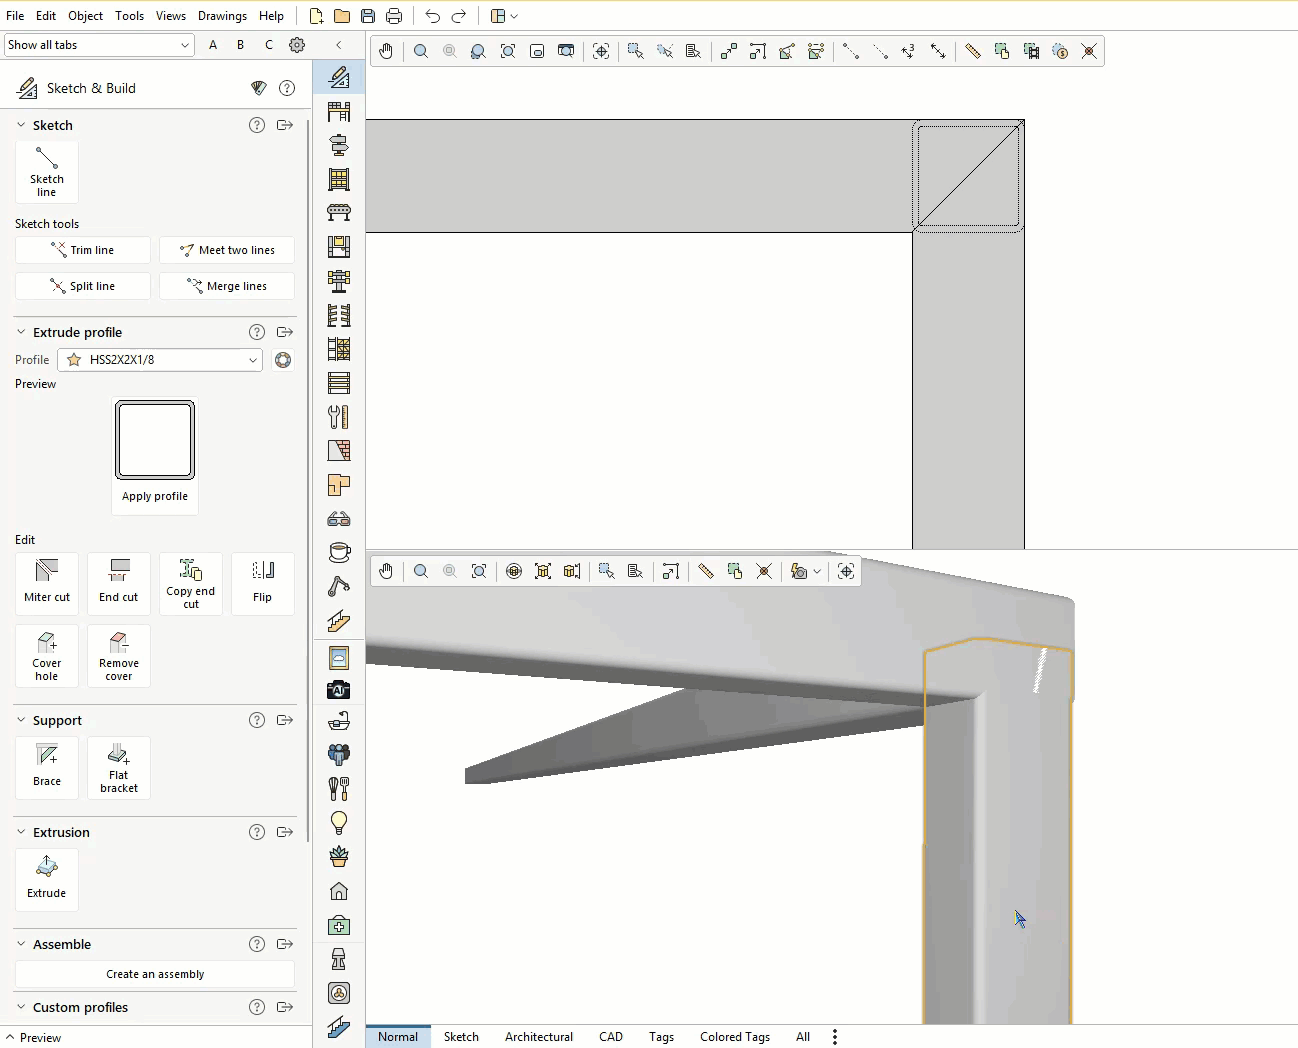Activate pan hand in top viewport toolbar
1298x1048 pixels.
tap(386, 51)
